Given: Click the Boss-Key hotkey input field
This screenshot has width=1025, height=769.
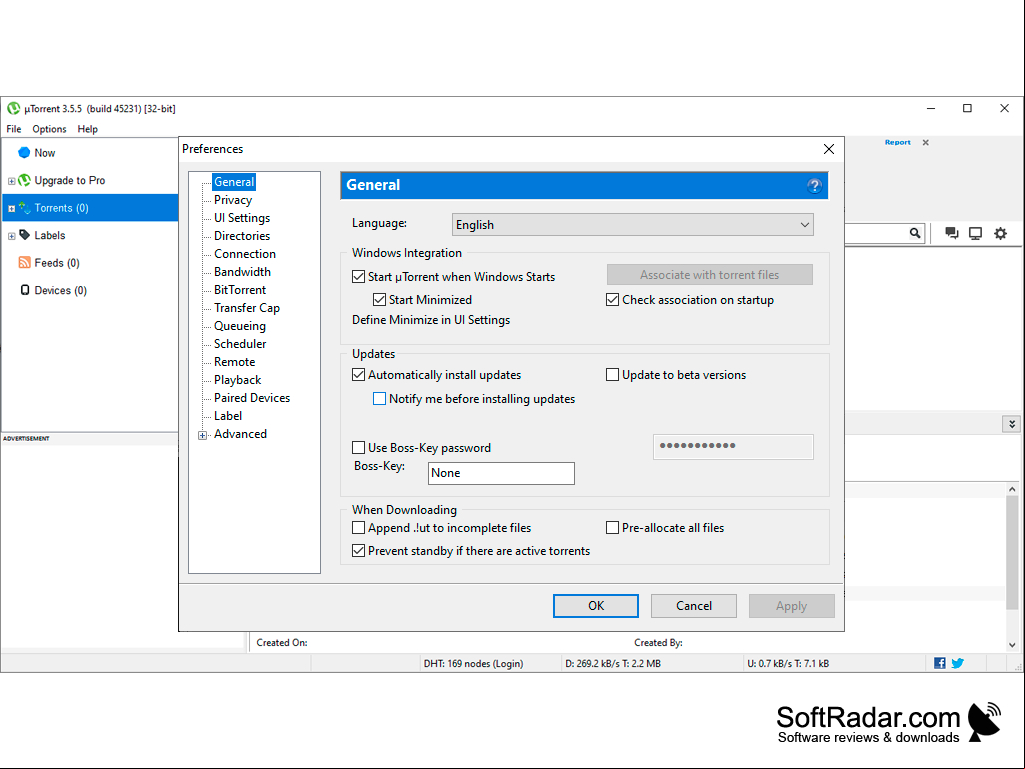Looking at the screenshot, I should [501, 473].
